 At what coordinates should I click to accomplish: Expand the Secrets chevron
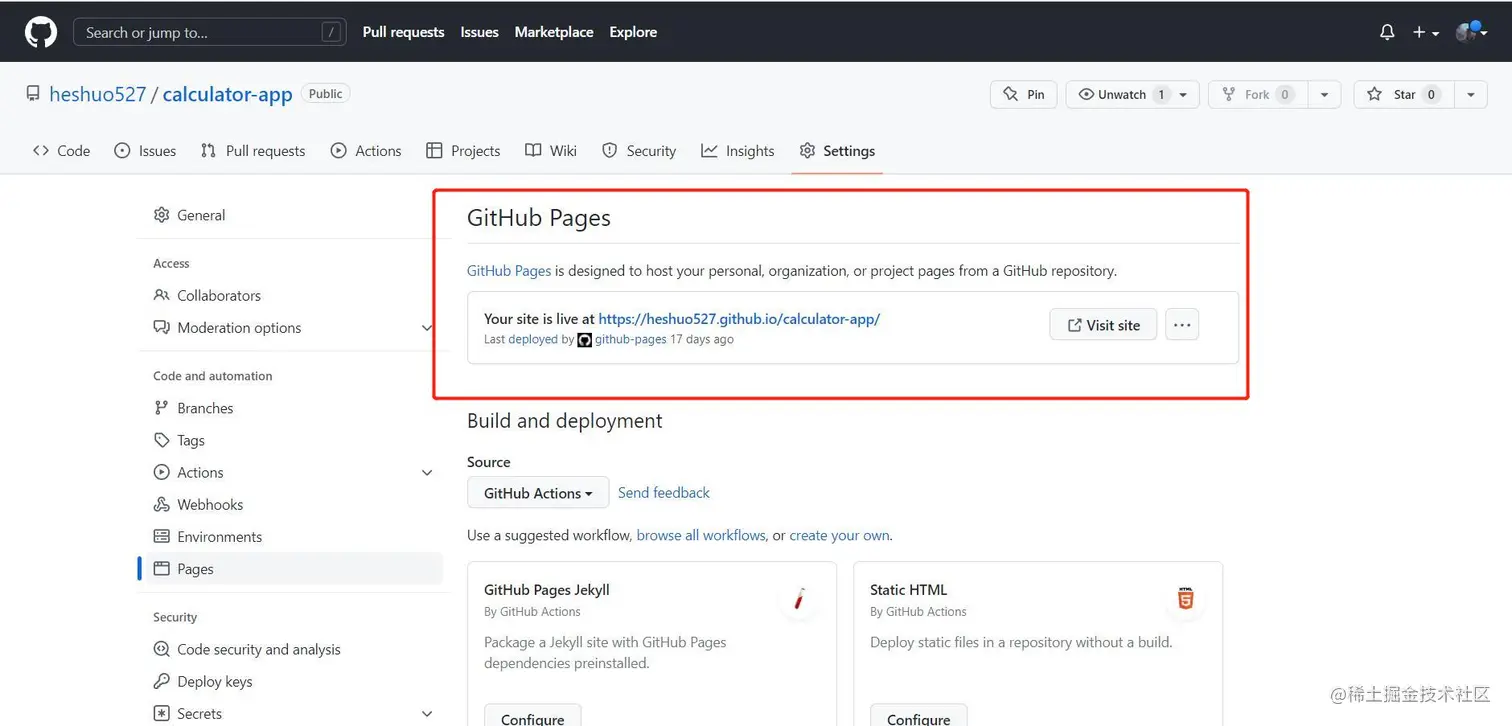pyautogui.click(x=427, y=714)
